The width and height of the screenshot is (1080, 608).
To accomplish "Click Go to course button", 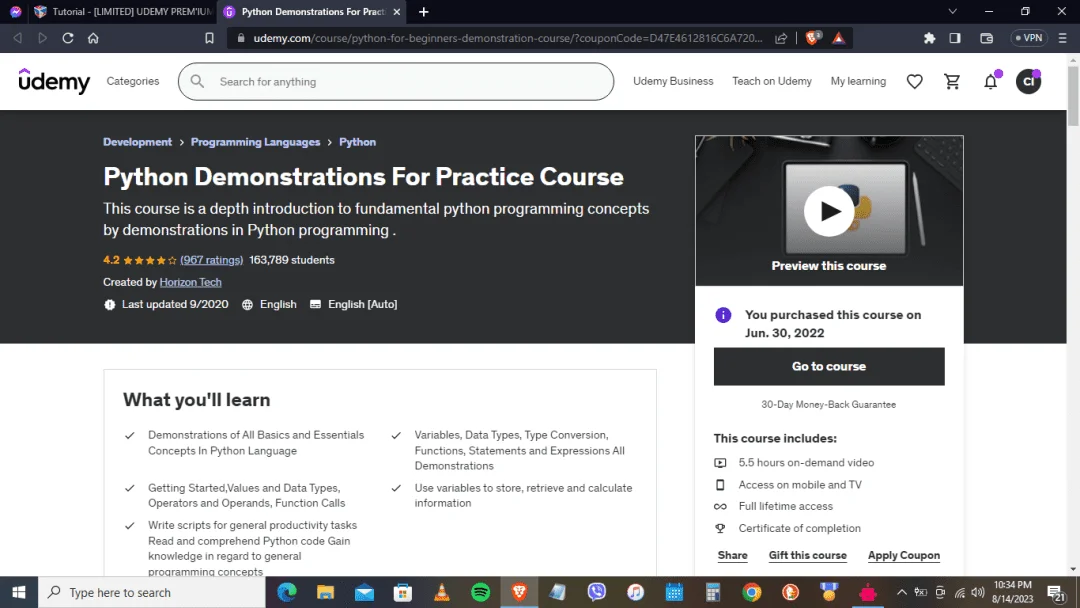I will (x=829, y=366).
